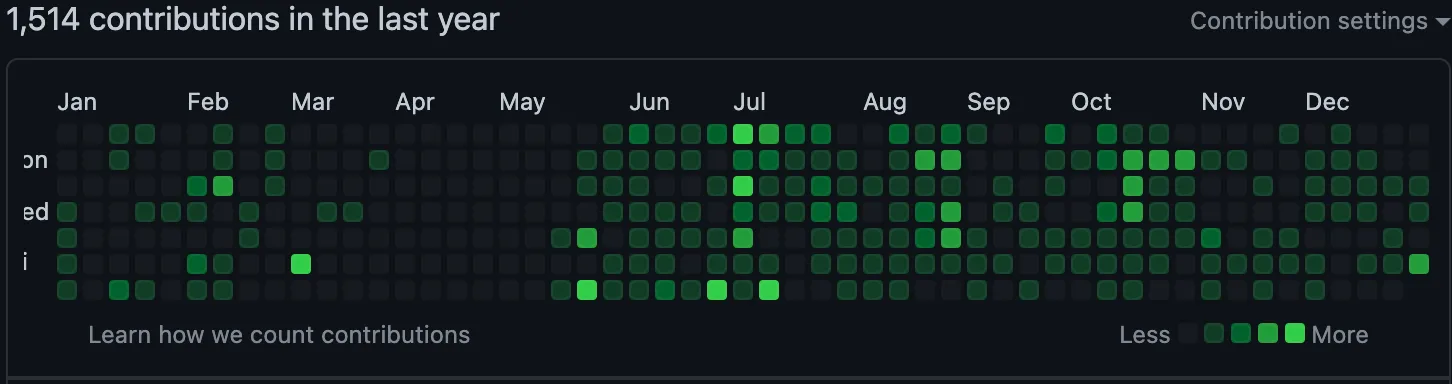Click the brightest Thursday cell in November

[1211, 238]
